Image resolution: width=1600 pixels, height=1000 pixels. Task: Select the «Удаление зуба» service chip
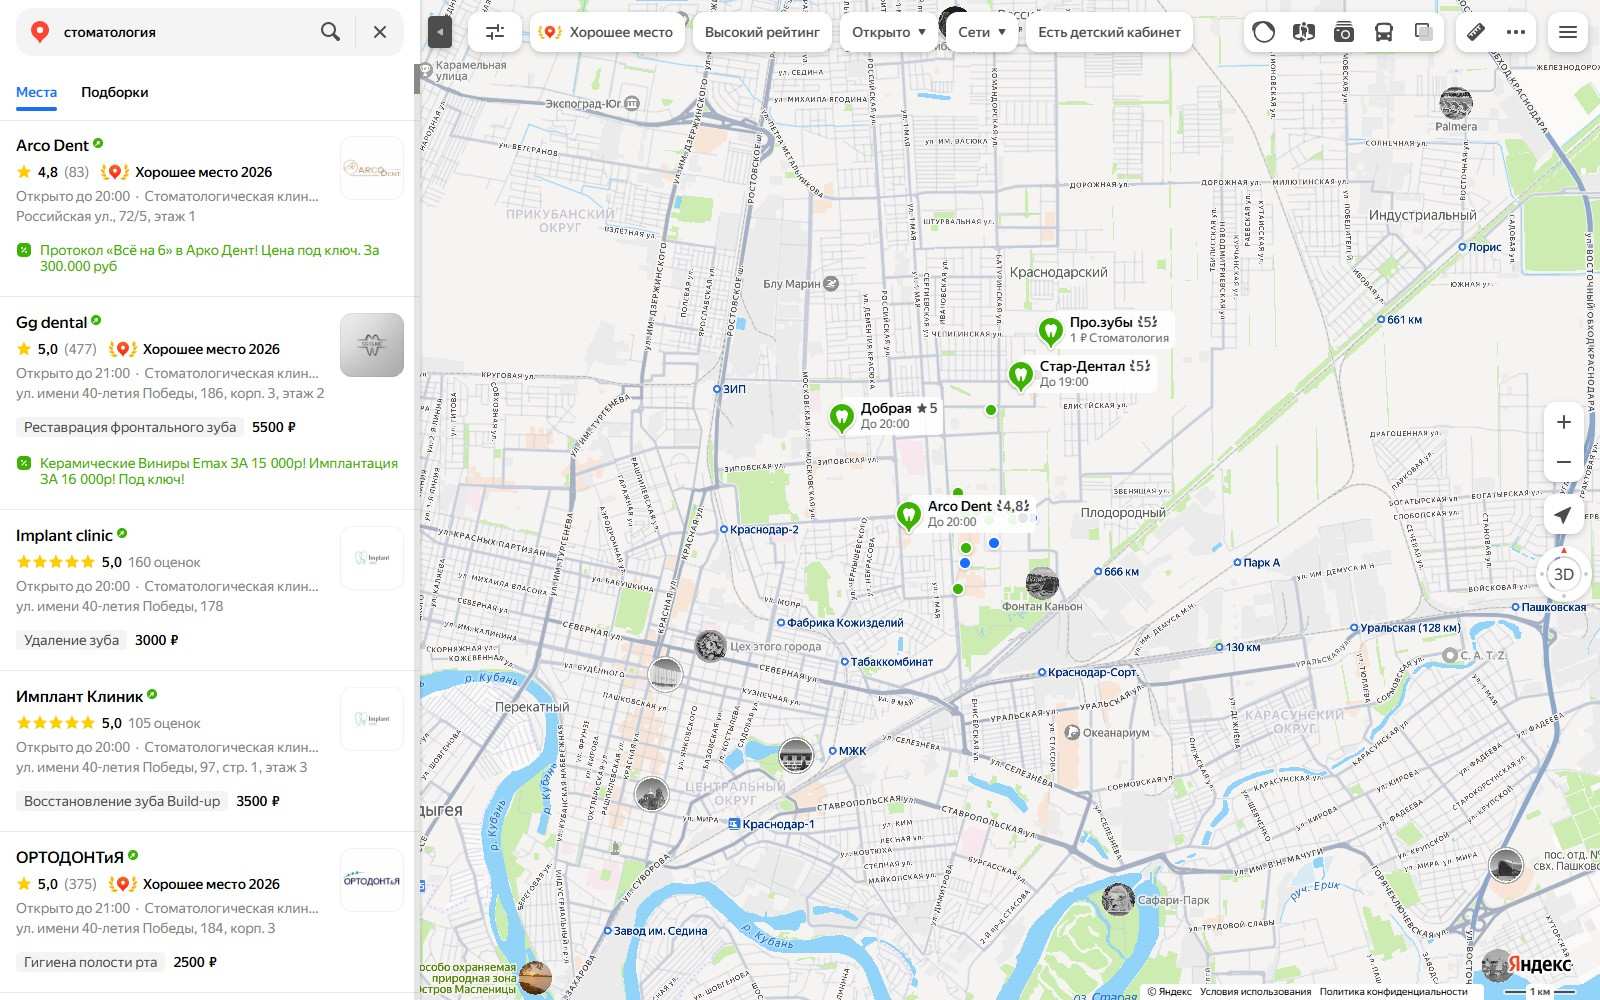pyautogui.click(x=71, y=640)
